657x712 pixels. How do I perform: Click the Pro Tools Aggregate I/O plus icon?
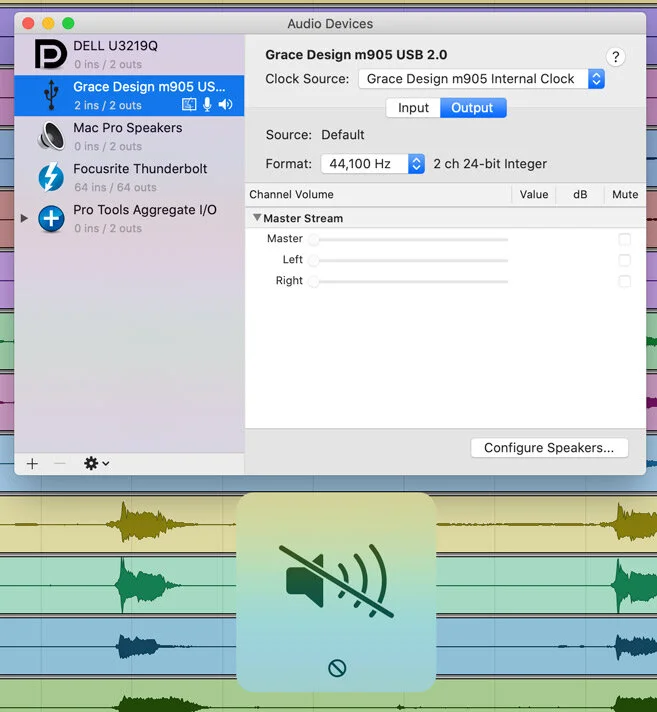coord(51,218)
